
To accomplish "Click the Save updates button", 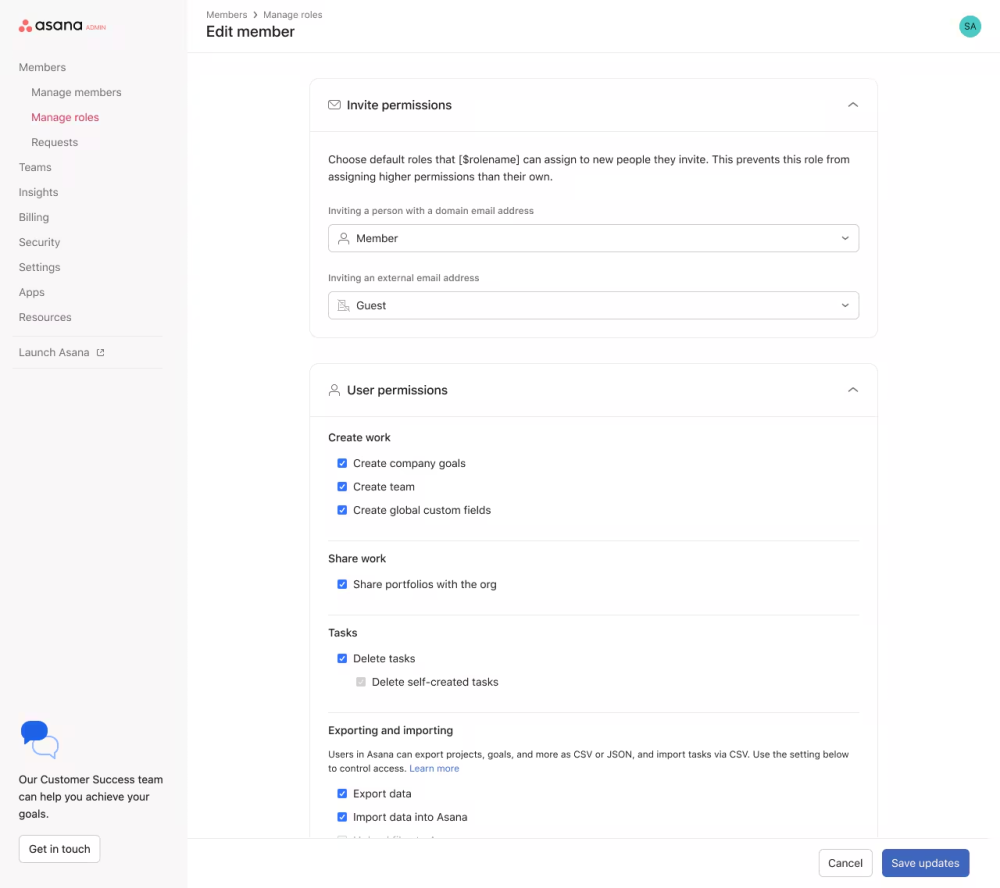I will (x=925, y=863).
